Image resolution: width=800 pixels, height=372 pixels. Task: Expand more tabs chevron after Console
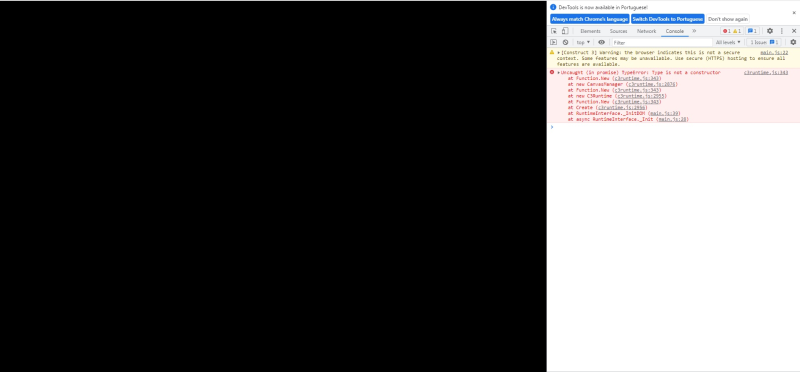(694, 31)
